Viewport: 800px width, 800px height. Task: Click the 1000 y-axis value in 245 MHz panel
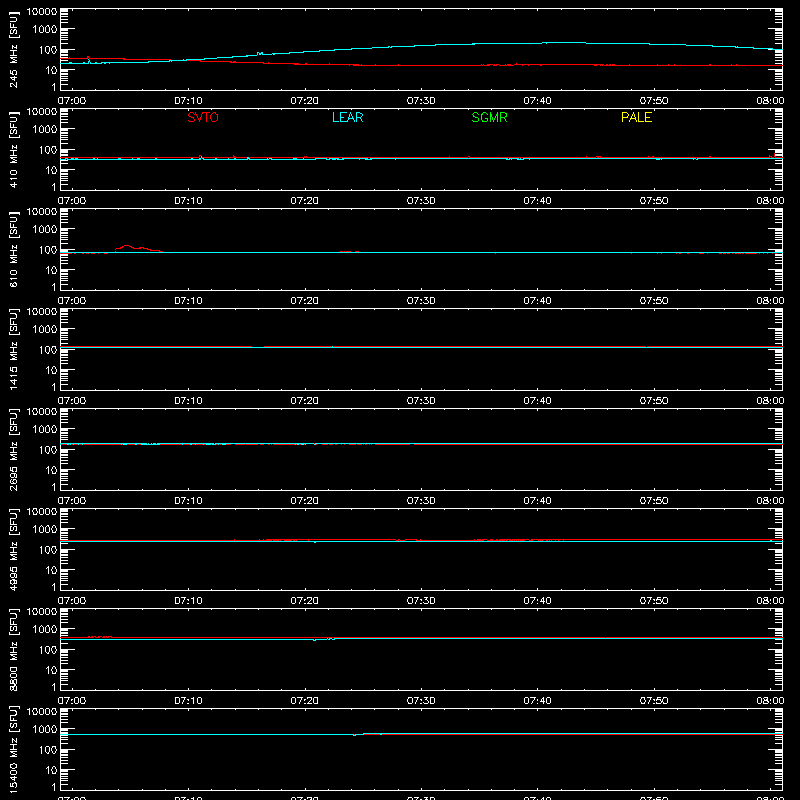coord(45,30)
